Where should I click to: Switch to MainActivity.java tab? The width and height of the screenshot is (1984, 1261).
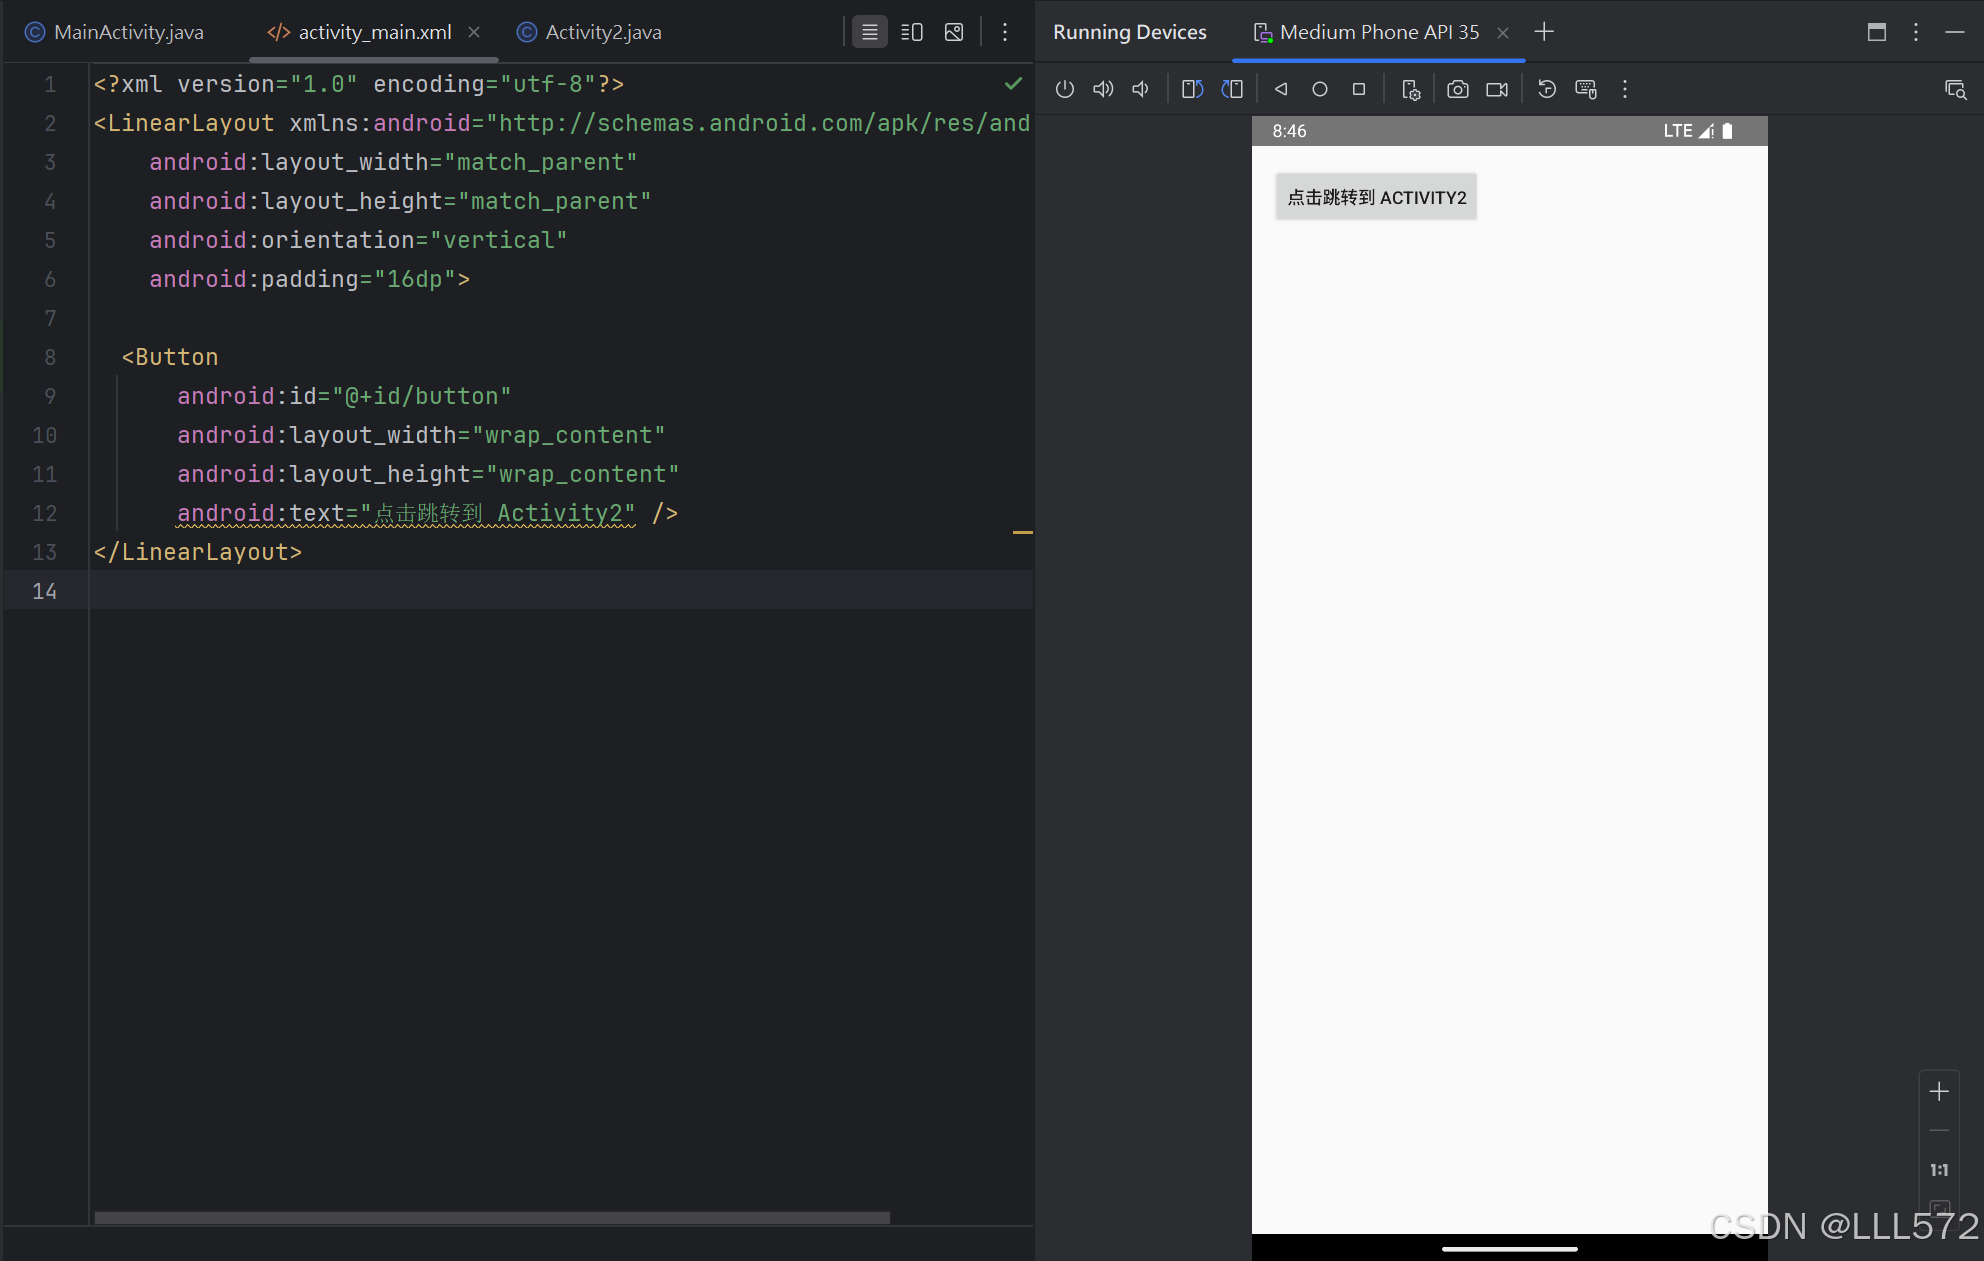tap(128, 32)
